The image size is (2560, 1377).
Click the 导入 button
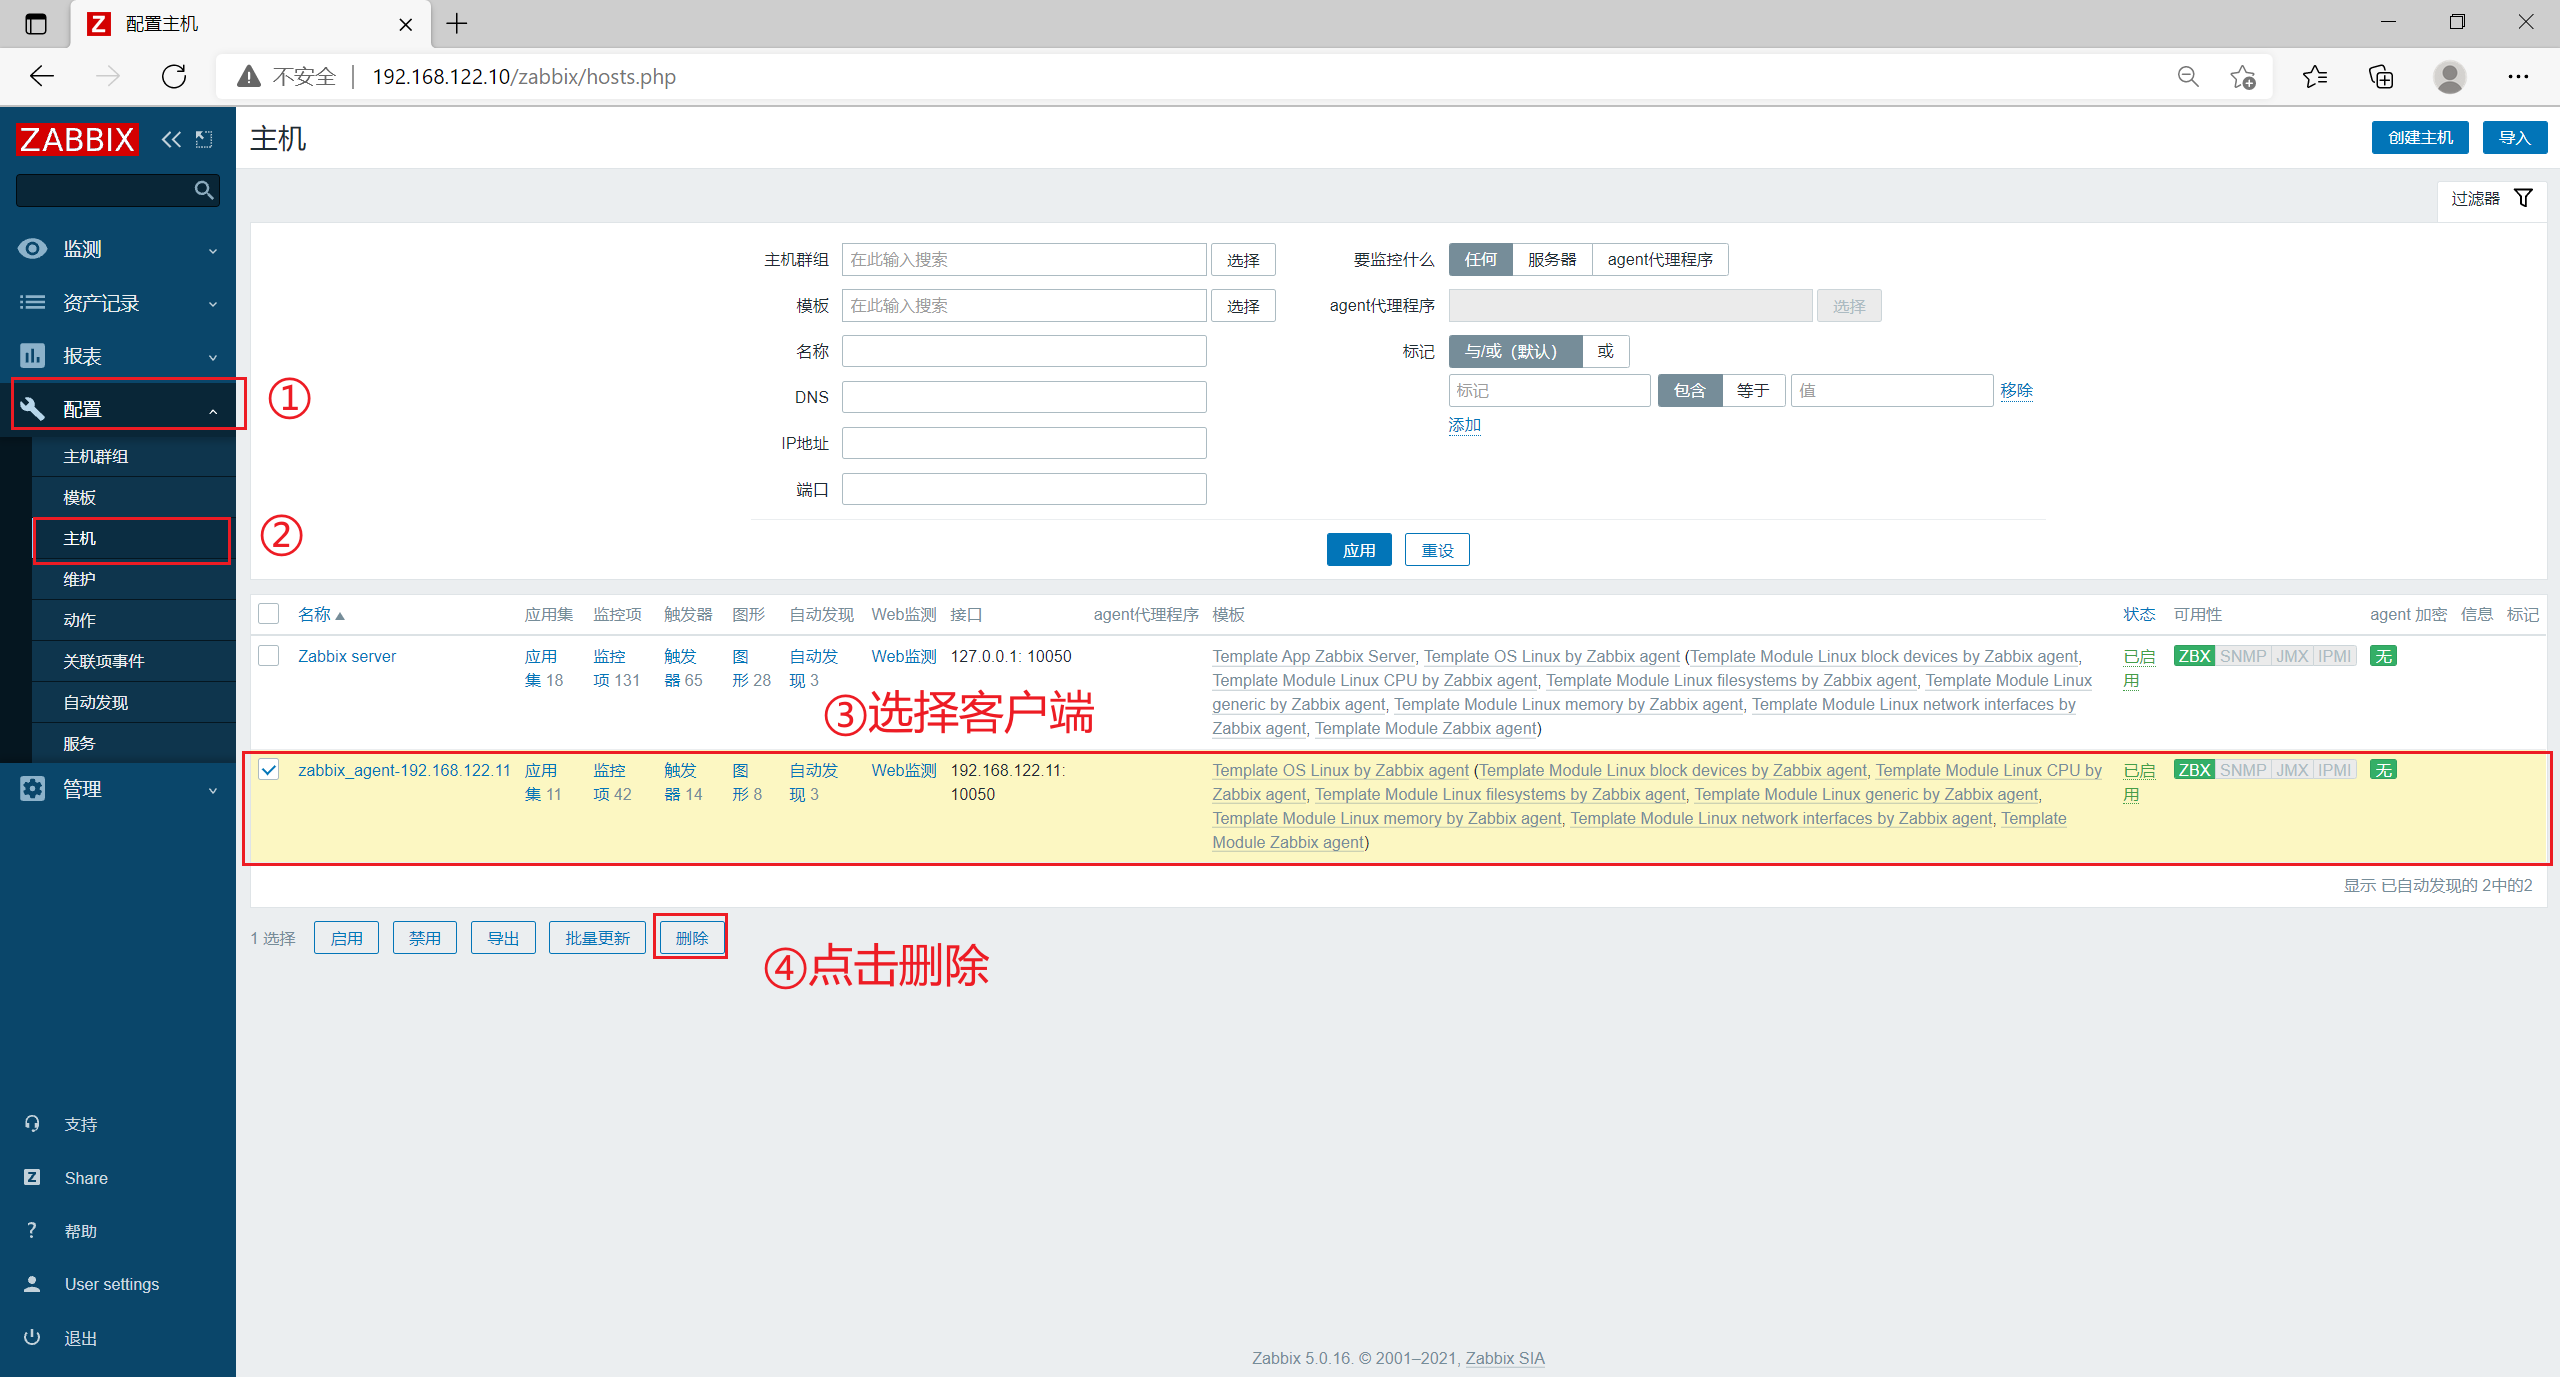pyautogui.click(x=2515, y=137)
